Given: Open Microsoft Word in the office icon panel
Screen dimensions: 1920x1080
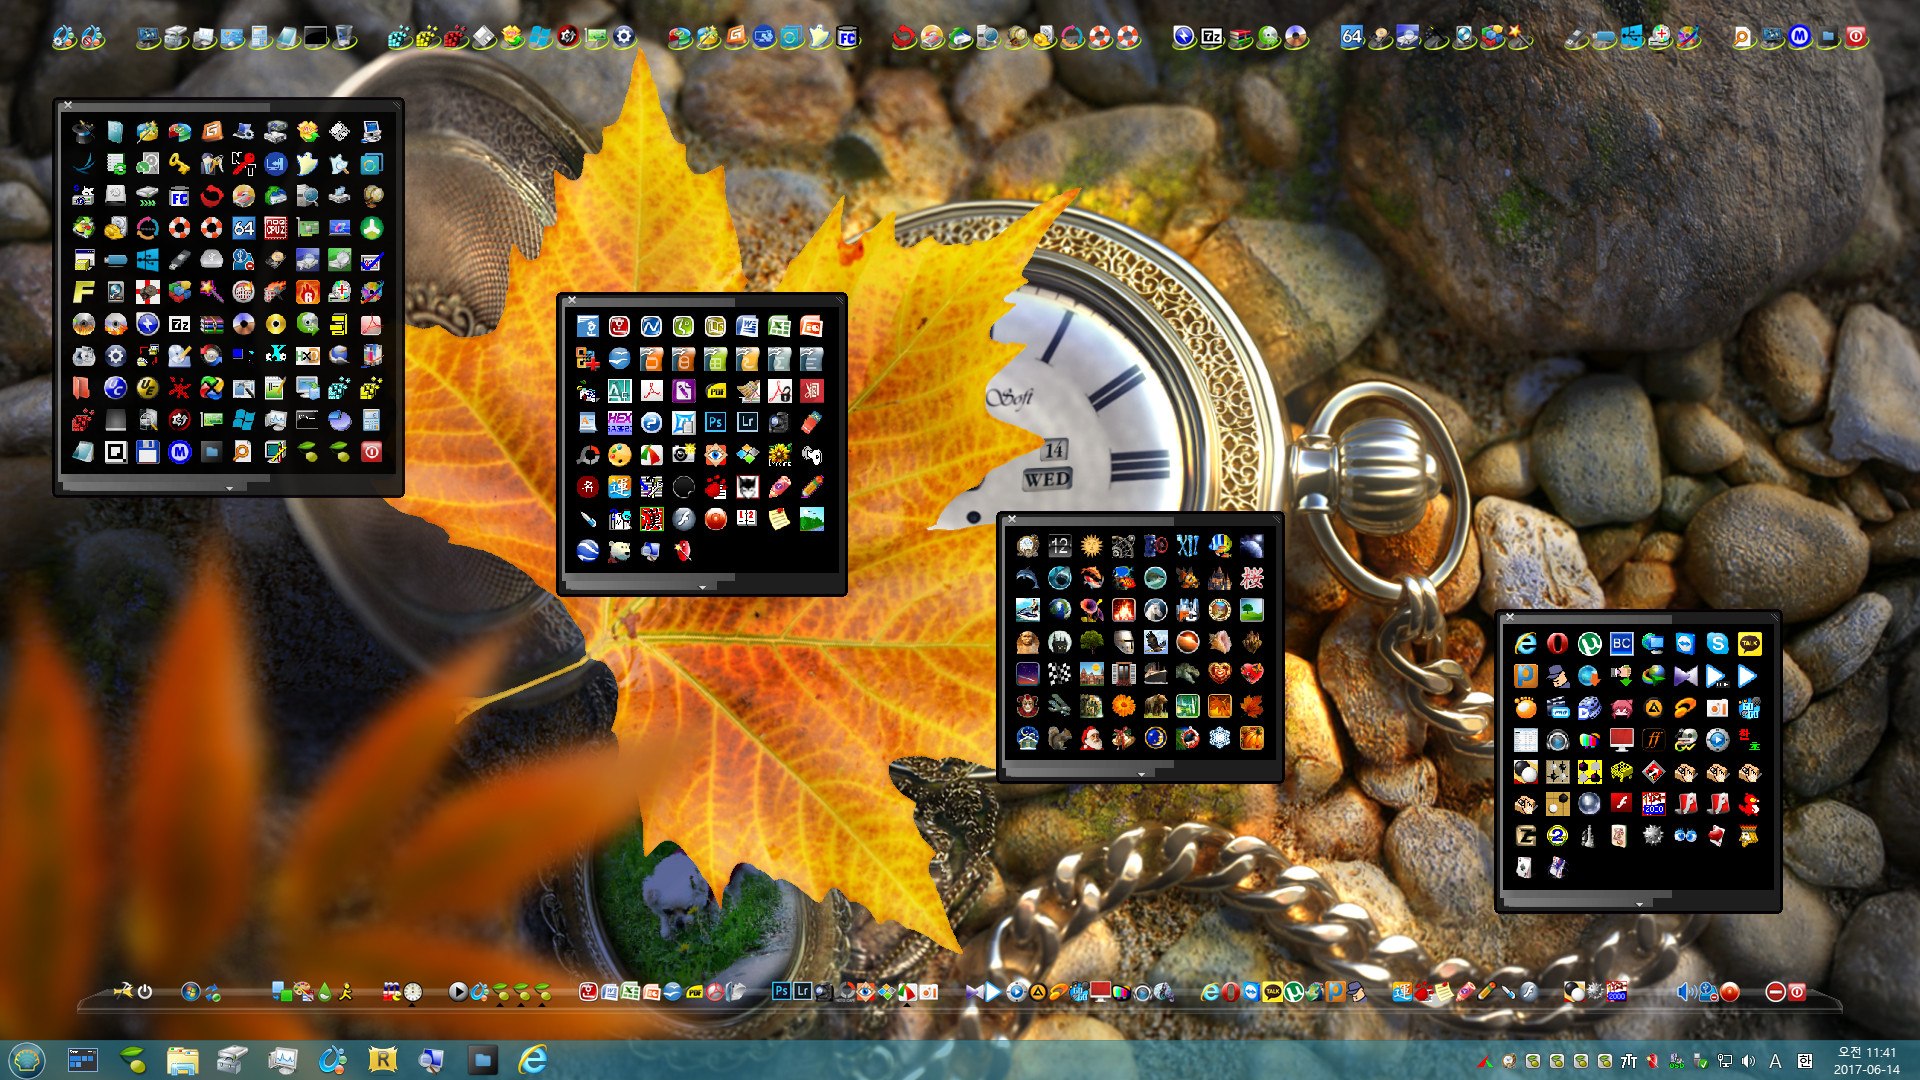Looking at the screenshot, I should (747, 326).
